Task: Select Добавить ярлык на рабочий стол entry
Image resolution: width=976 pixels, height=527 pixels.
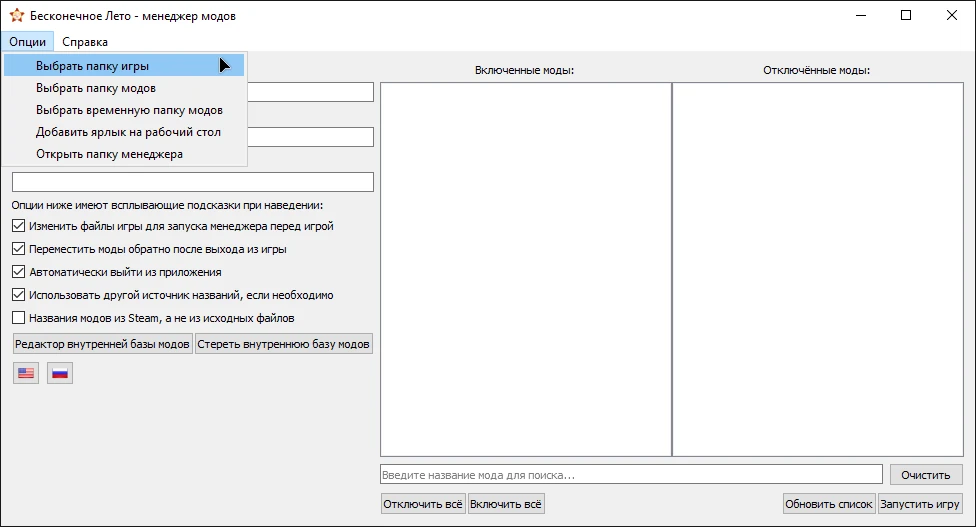Action: click(x=124, y=132)
